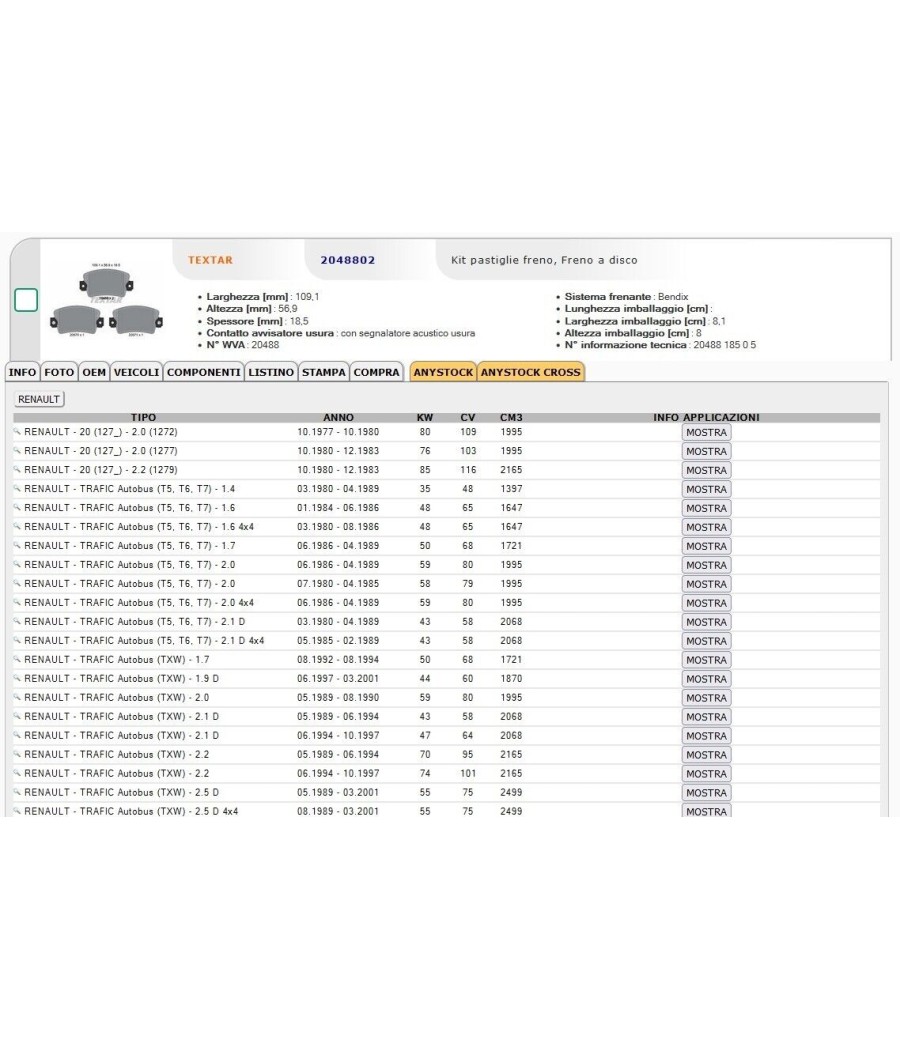Open the brake pad product thumbnail
Image resolution: width=900 pixels, height=1050 pixels.
coord(106,301)
